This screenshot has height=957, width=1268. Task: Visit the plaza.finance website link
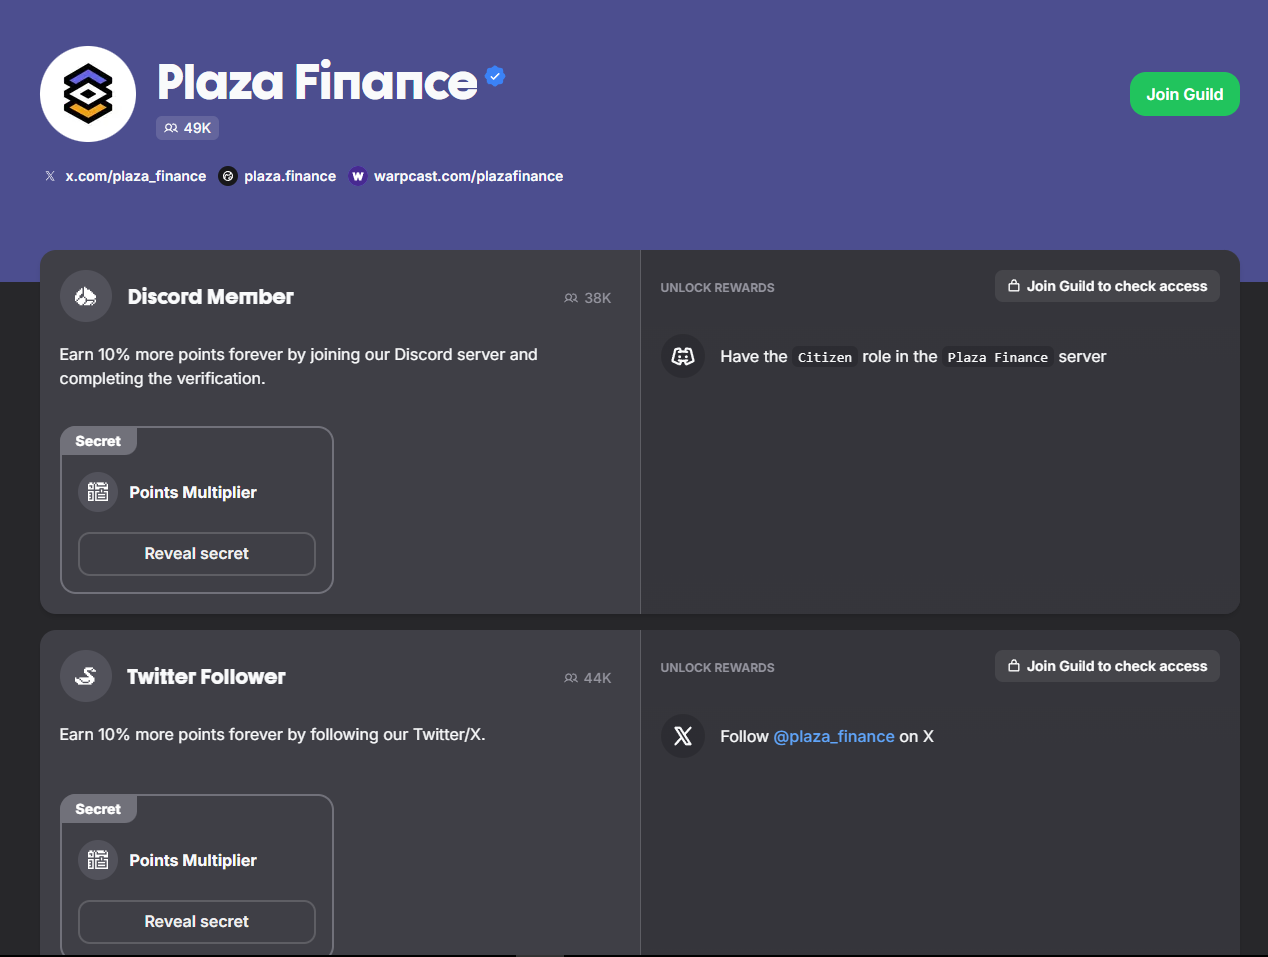click(289, 176)
